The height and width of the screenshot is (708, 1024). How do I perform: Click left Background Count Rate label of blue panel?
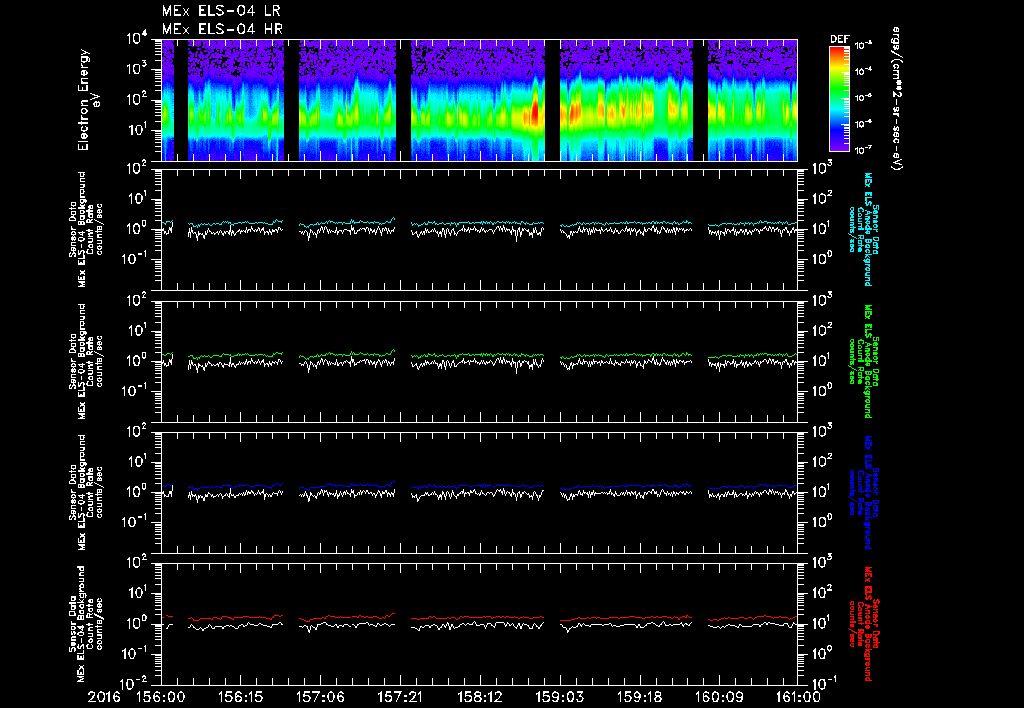[x=86, y=492]
